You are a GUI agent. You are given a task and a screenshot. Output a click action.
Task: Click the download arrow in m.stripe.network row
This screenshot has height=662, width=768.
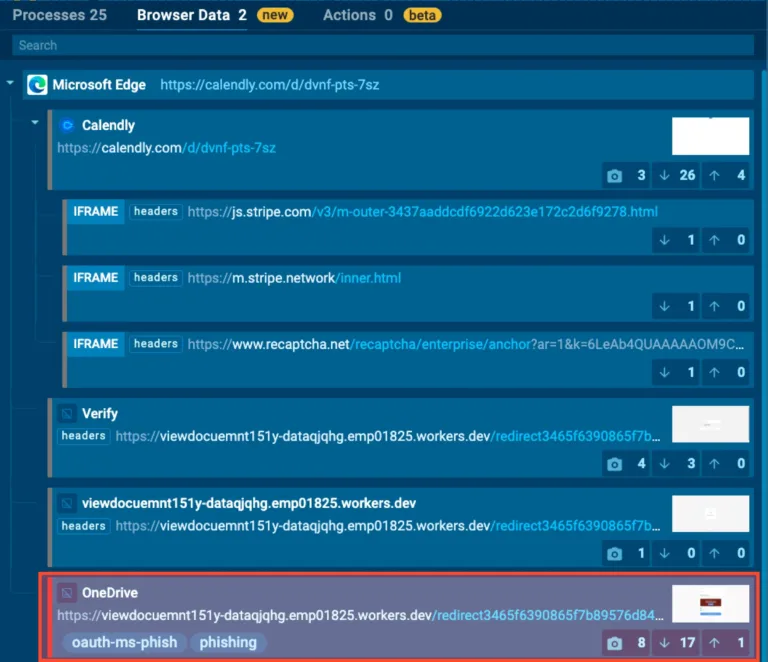[665, 306]
